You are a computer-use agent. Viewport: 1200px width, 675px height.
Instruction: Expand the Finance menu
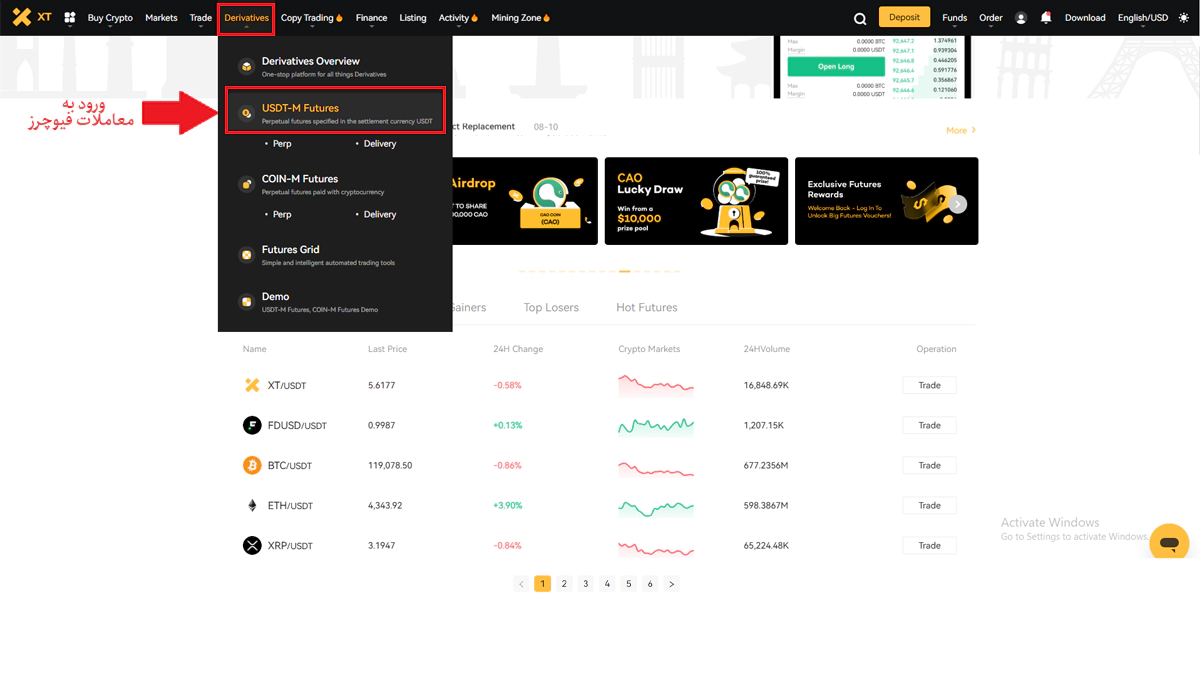(x=371, y=18)
